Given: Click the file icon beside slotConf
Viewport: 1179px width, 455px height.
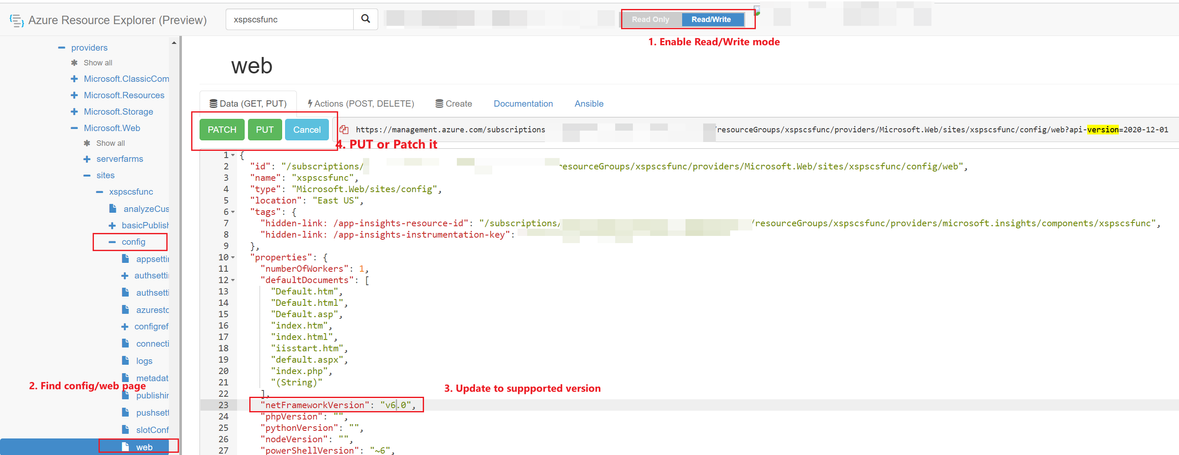Looking at the screenshot, I should point(126,429).
